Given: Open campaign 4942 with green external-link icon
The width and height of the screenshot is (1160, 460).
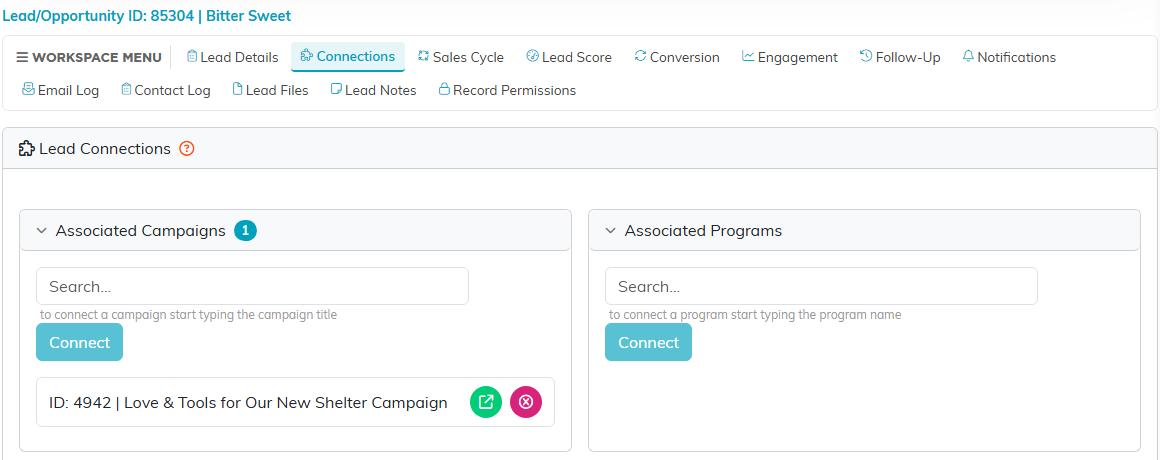Looking at the screenshot, I should 486,402.
